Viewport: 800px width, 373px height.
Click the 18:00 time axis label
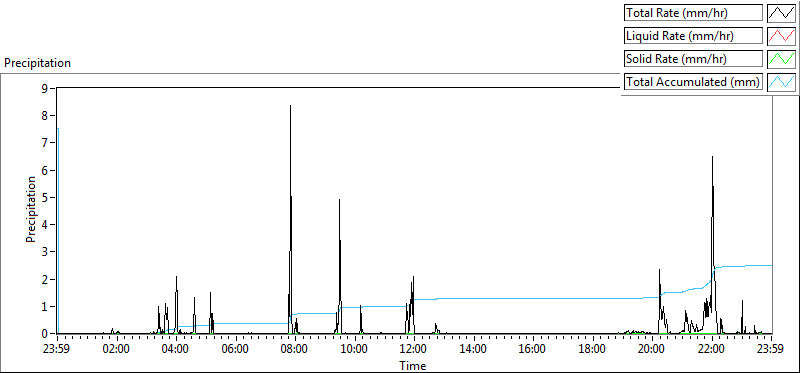coord(593,350)
